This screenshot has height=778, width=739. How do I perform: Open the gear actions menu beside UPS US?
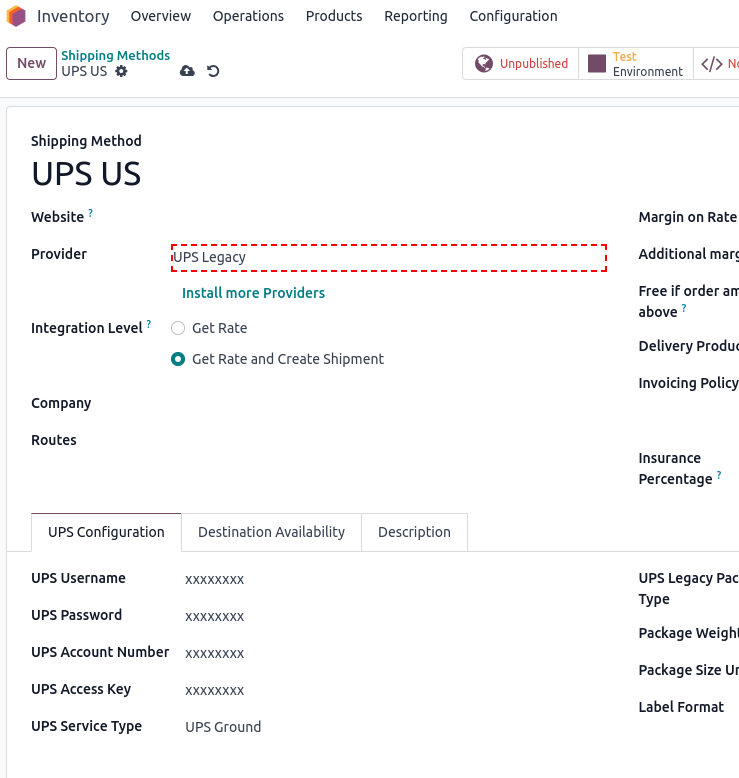click(x=121, y=71)
